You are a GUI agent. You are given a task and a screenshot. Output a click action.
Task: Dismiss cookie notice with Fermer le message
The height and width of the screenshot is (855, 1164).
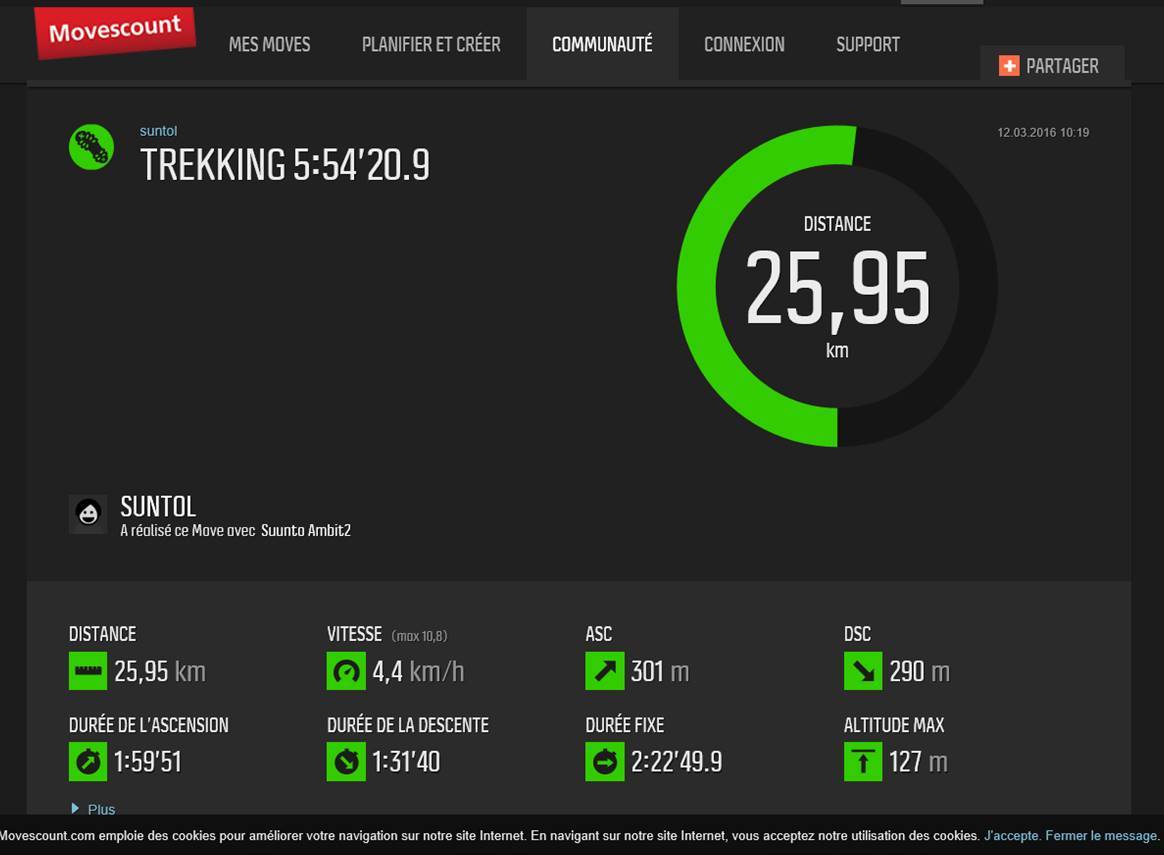[1102, 836]
